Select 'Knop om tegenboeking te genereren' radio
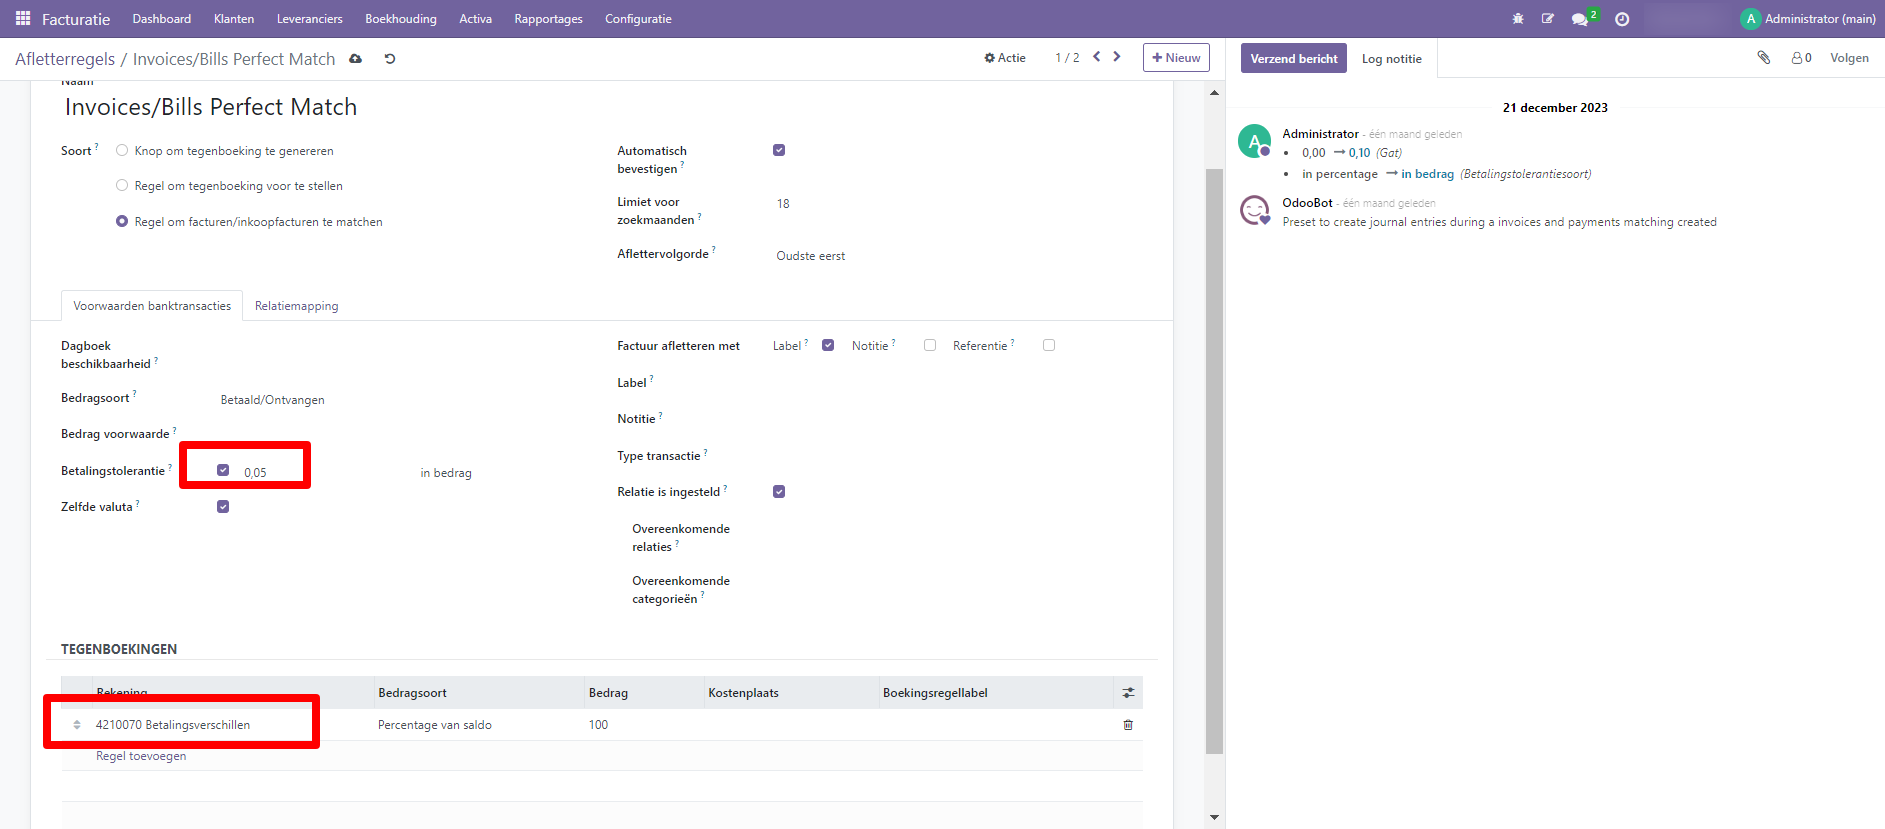The height and width of the screenshot is (829, 1885). click(122, 151)
